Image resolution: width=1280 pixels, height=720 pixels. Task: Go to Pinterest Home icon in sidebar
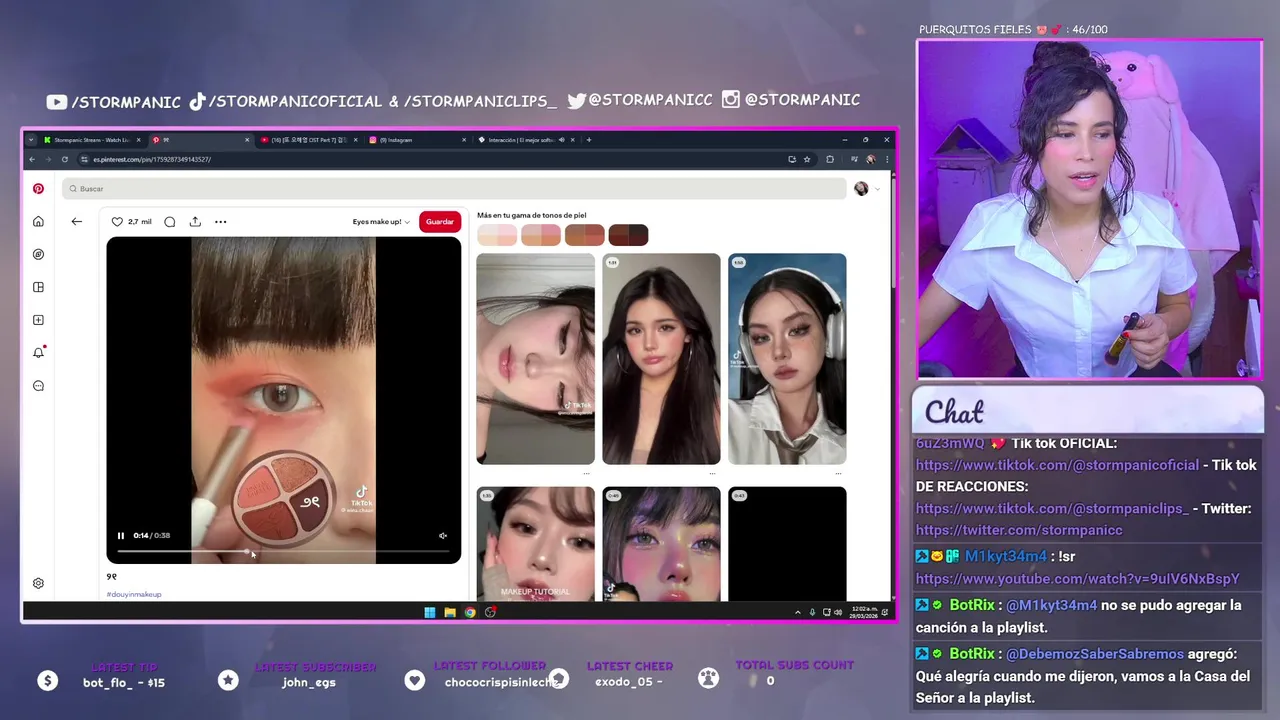pos(38,221)
